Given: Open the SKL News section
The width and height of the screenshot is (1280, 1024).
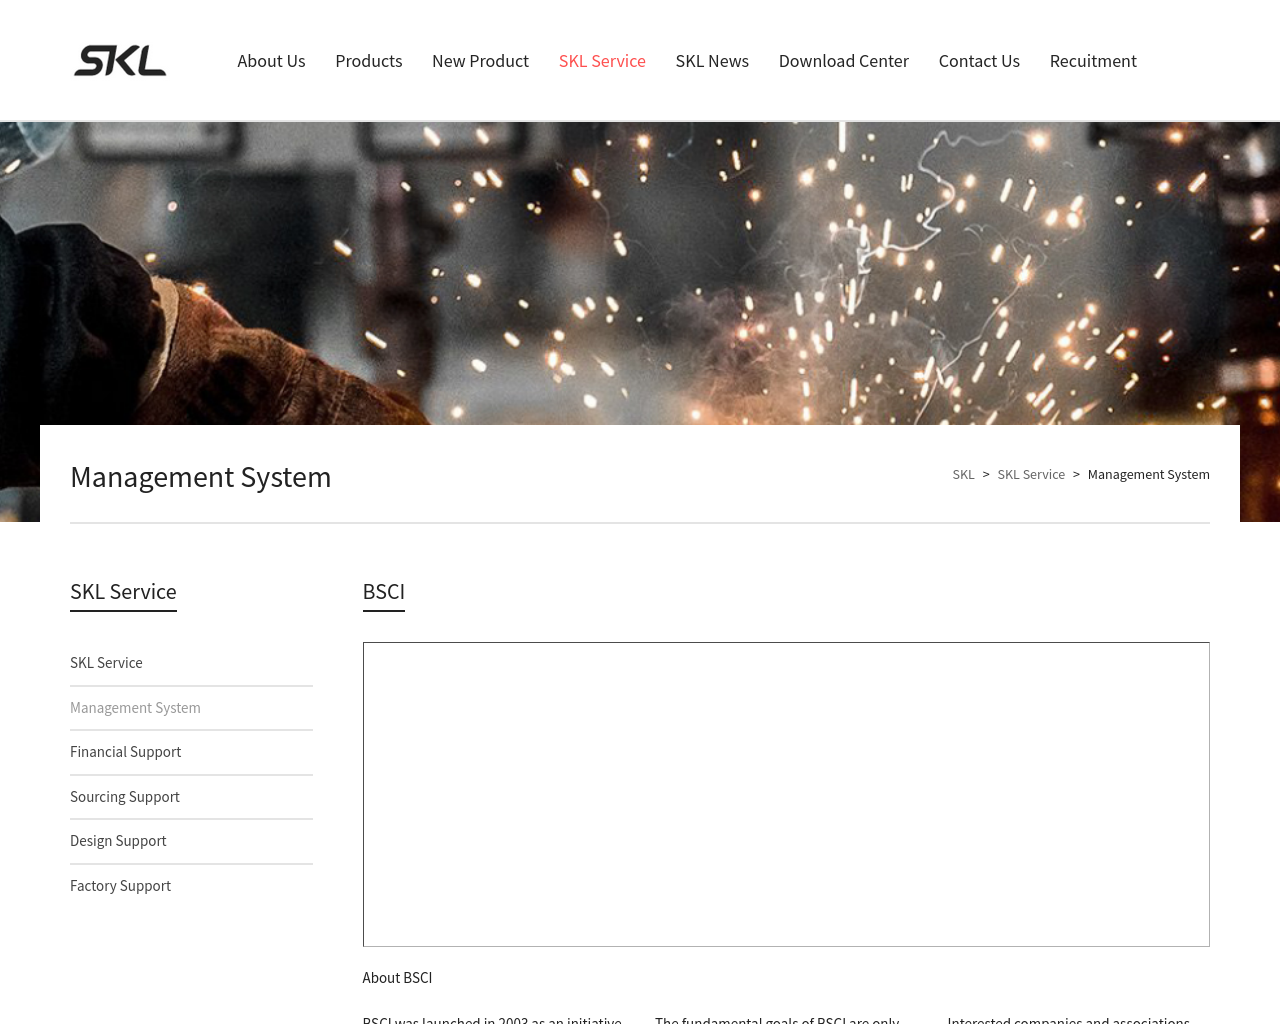Looking at the screenshot, I should click(712, 61).
